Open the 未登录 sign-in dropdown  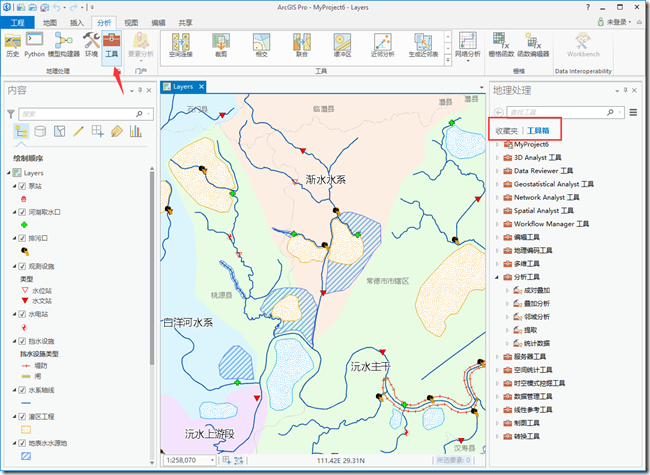point(619,22)
